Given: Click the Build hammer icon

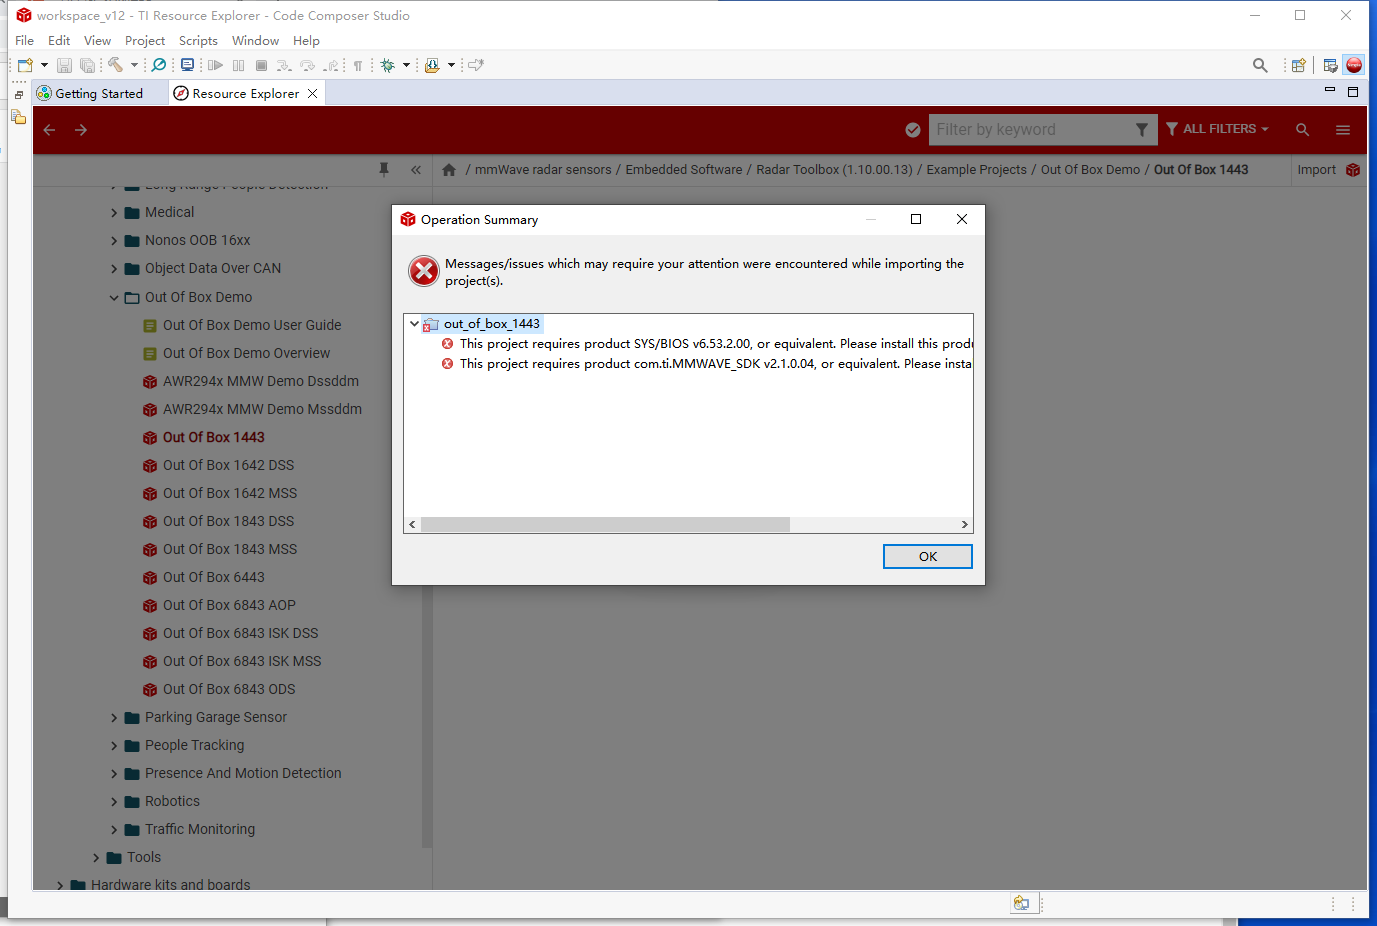Looking at the screenshot, I should [x=116, y=65].
